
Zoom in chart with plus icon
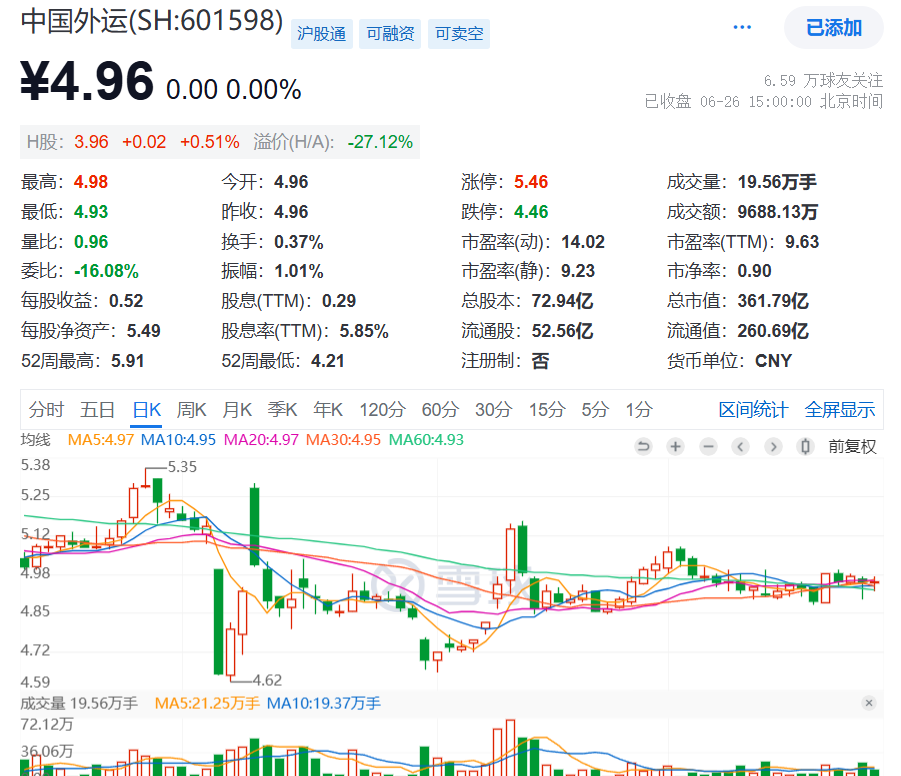pyautogui.click(x=676, y=447)
